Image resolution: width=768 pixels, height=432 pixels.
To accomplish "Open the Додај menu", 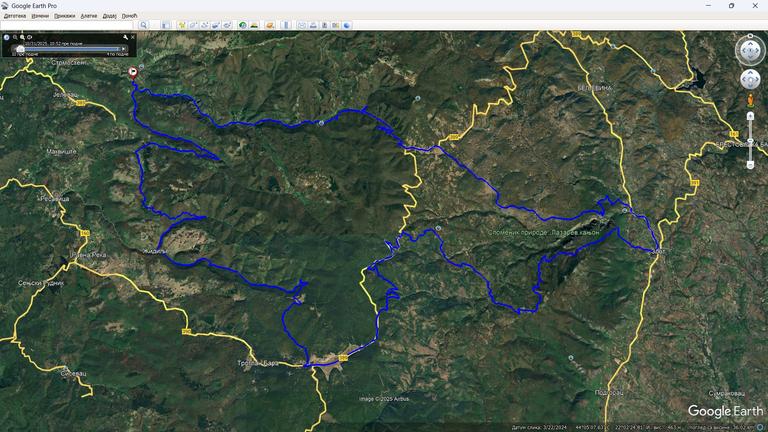I will (x=109, y=16).
